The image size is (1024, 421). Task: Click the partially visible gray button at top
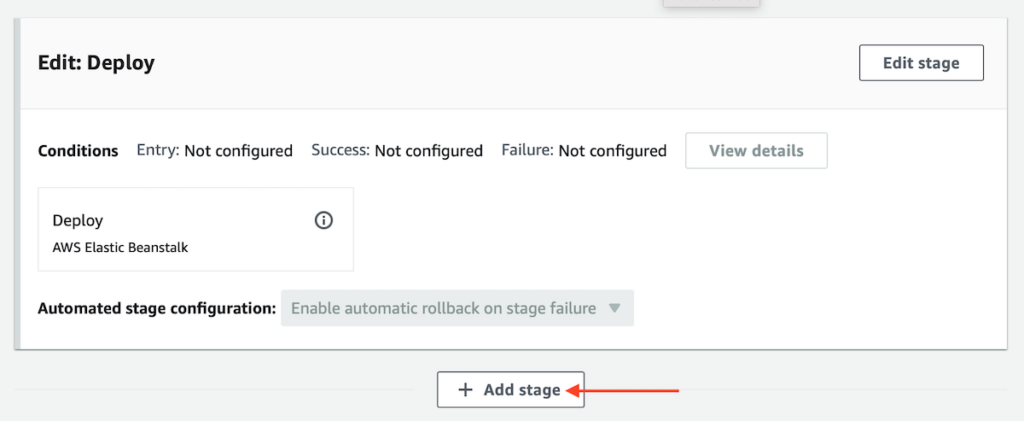712,3
